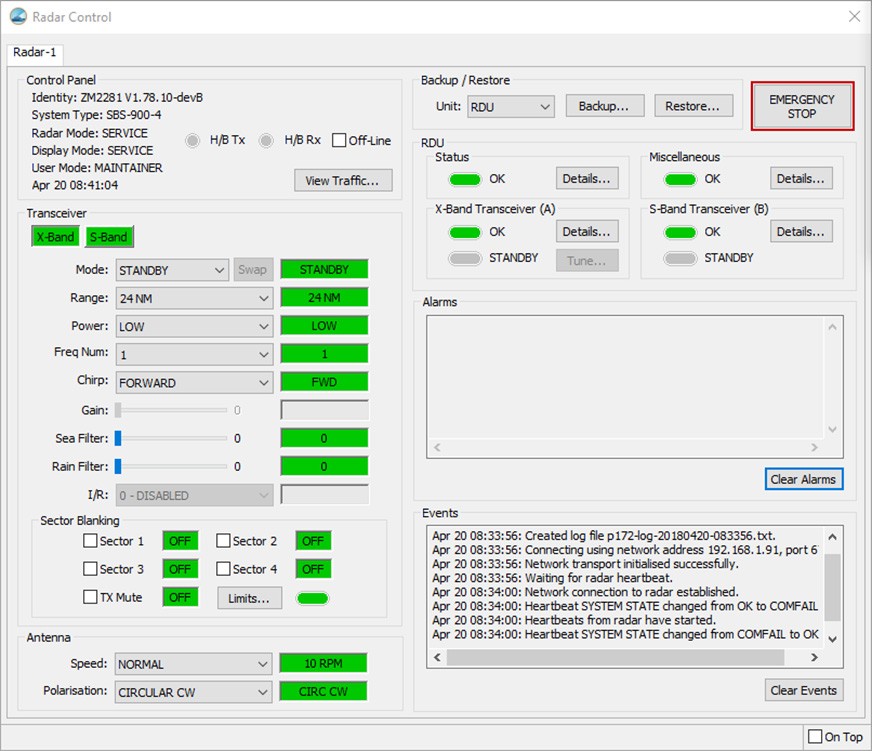Switch to the Radar-1 tab

pos(36,52)
